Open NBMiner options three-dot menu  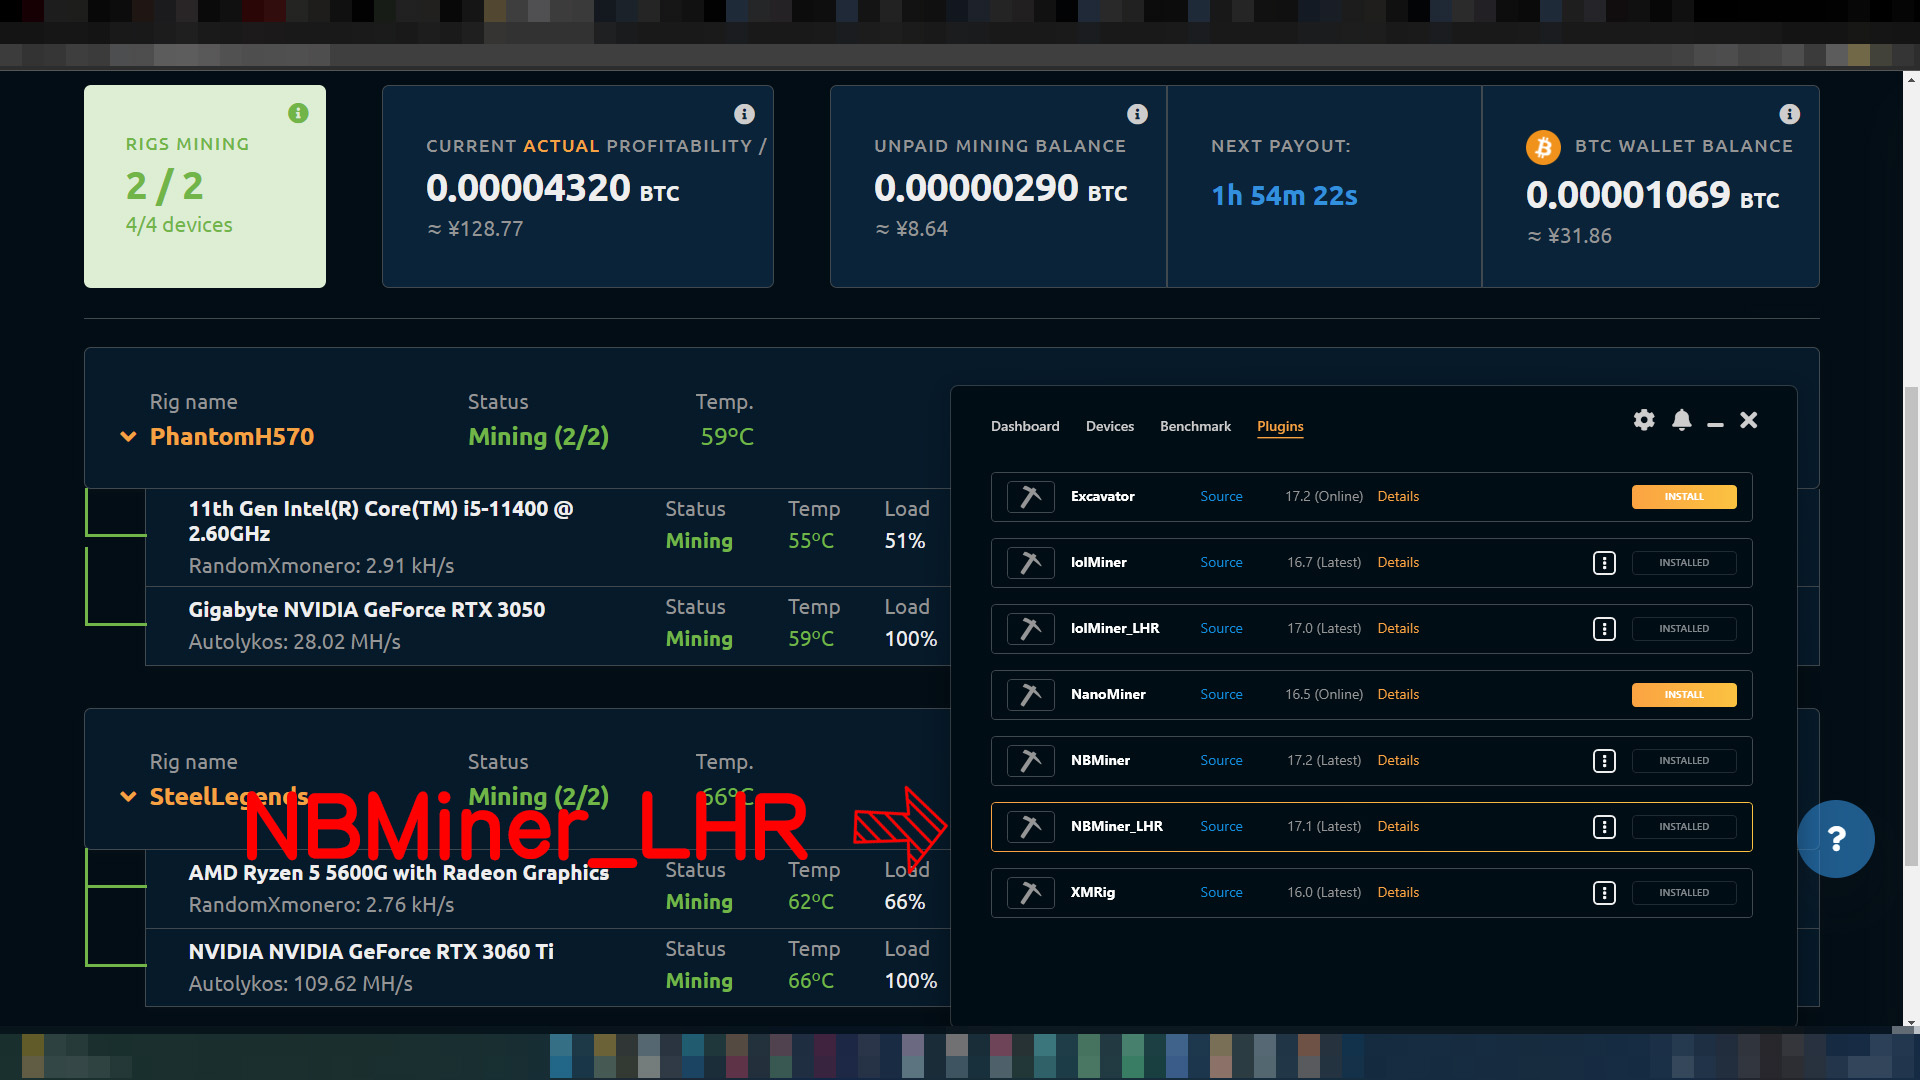tap(1604, 761)
